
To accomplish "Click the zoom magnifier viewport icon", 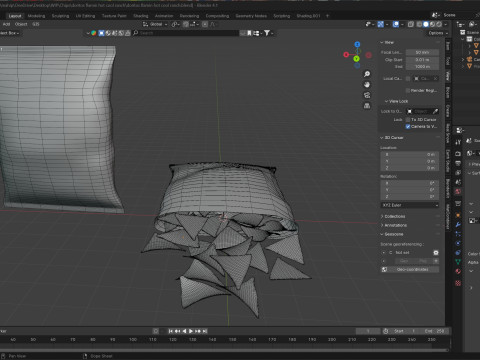I will click(367, 74).
